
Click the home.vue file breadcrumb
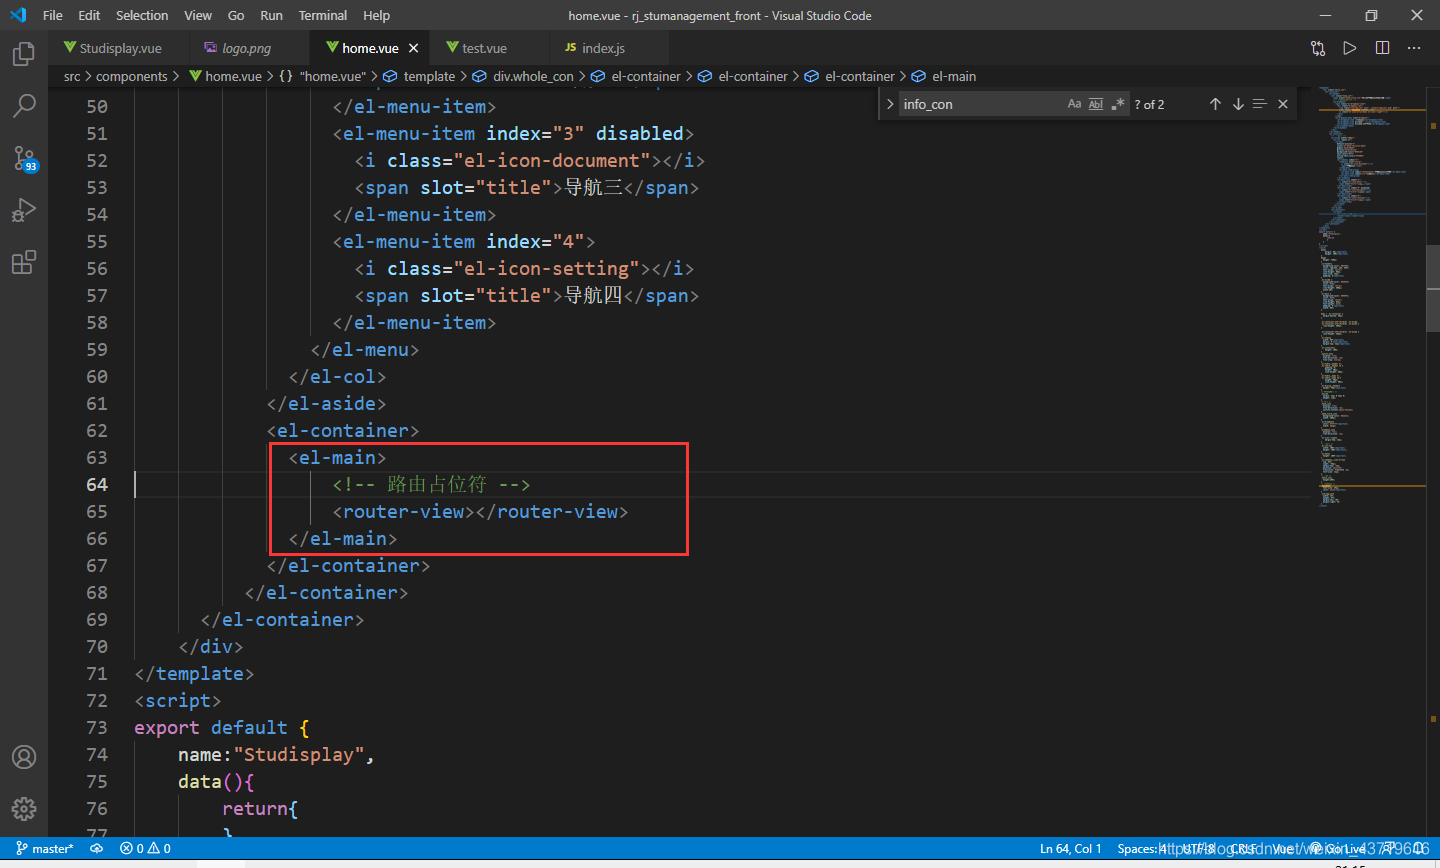point(225,76)
